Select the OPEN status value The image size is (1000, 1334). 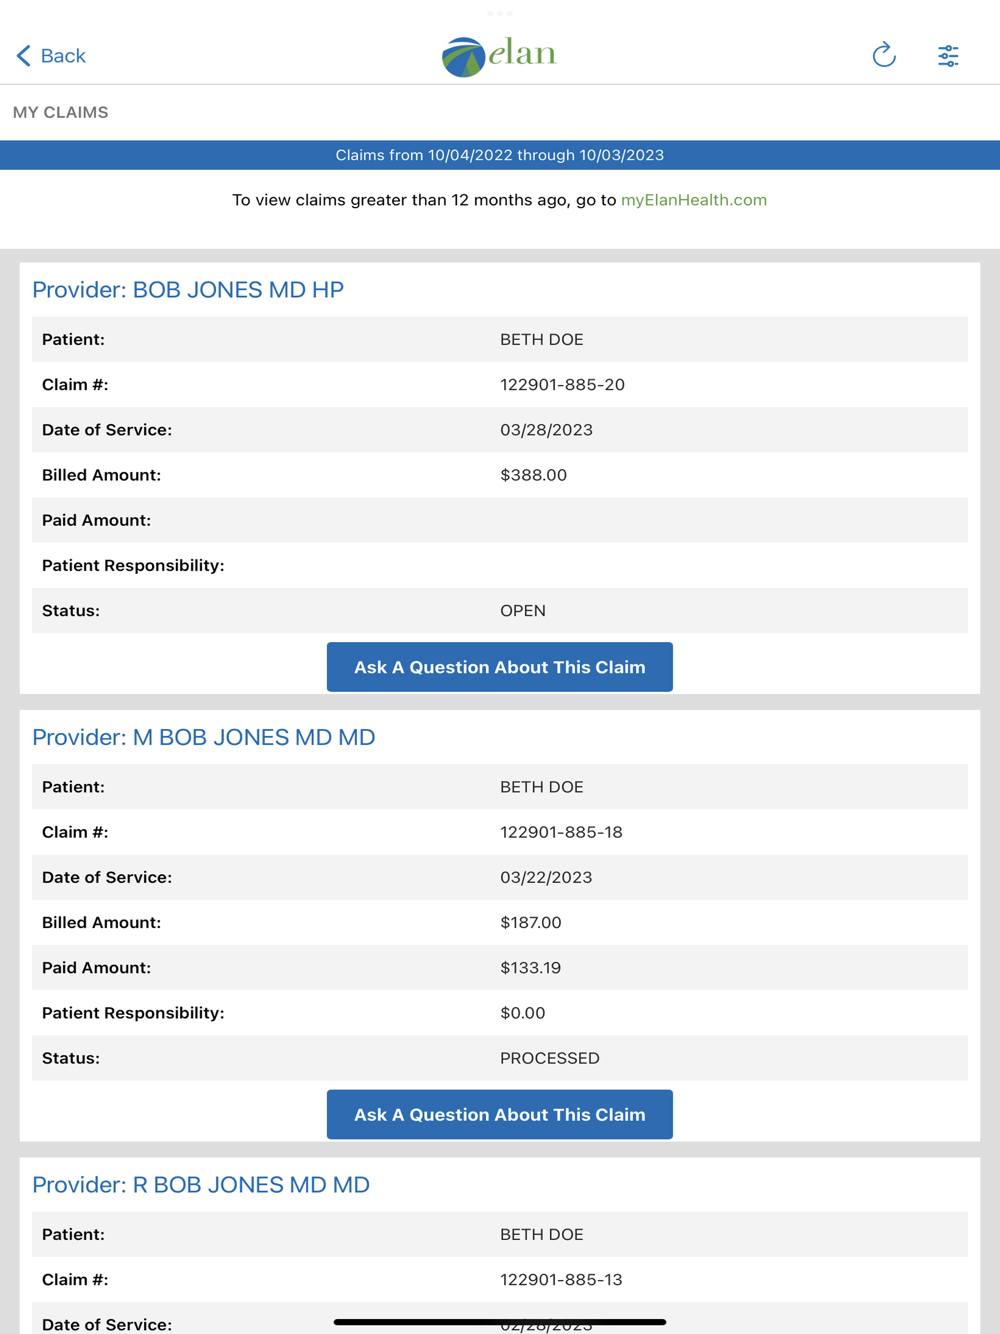pyautogui.click(x=523, y=611)
